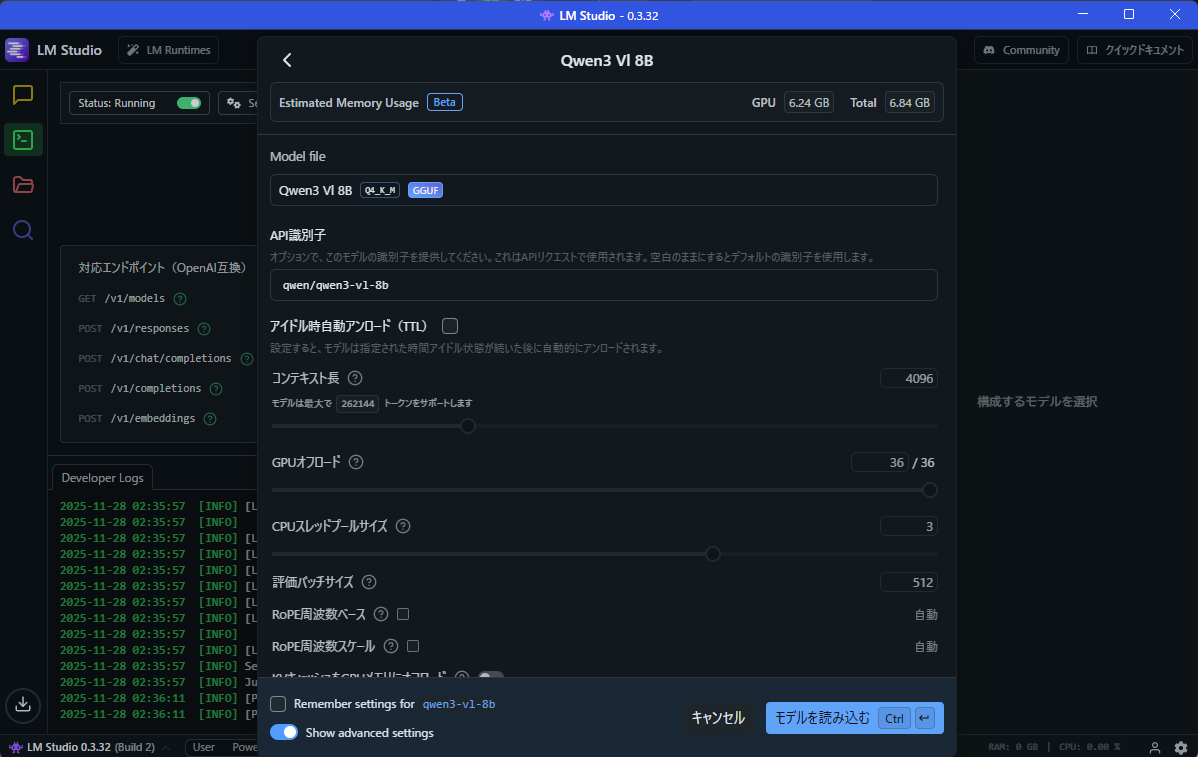Click the LM Studio logo at top left

click(x=17, y=50)
